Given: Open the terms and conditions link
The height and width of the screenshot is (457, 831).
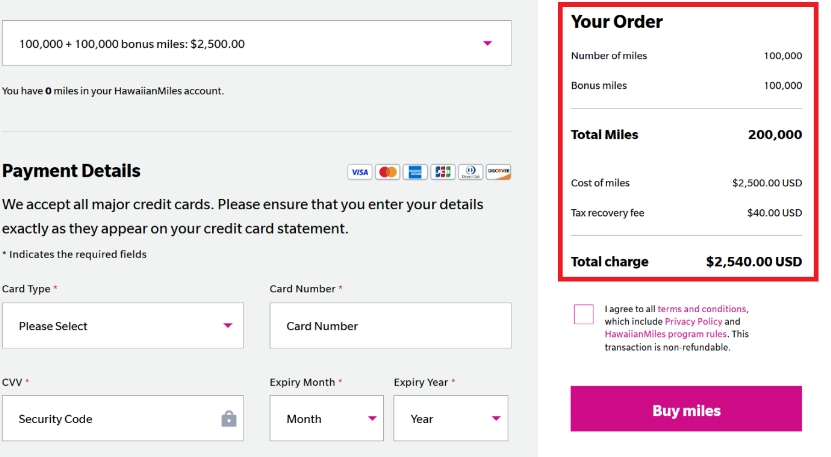Looking at the screenshot, I should [x=702, y=309].
